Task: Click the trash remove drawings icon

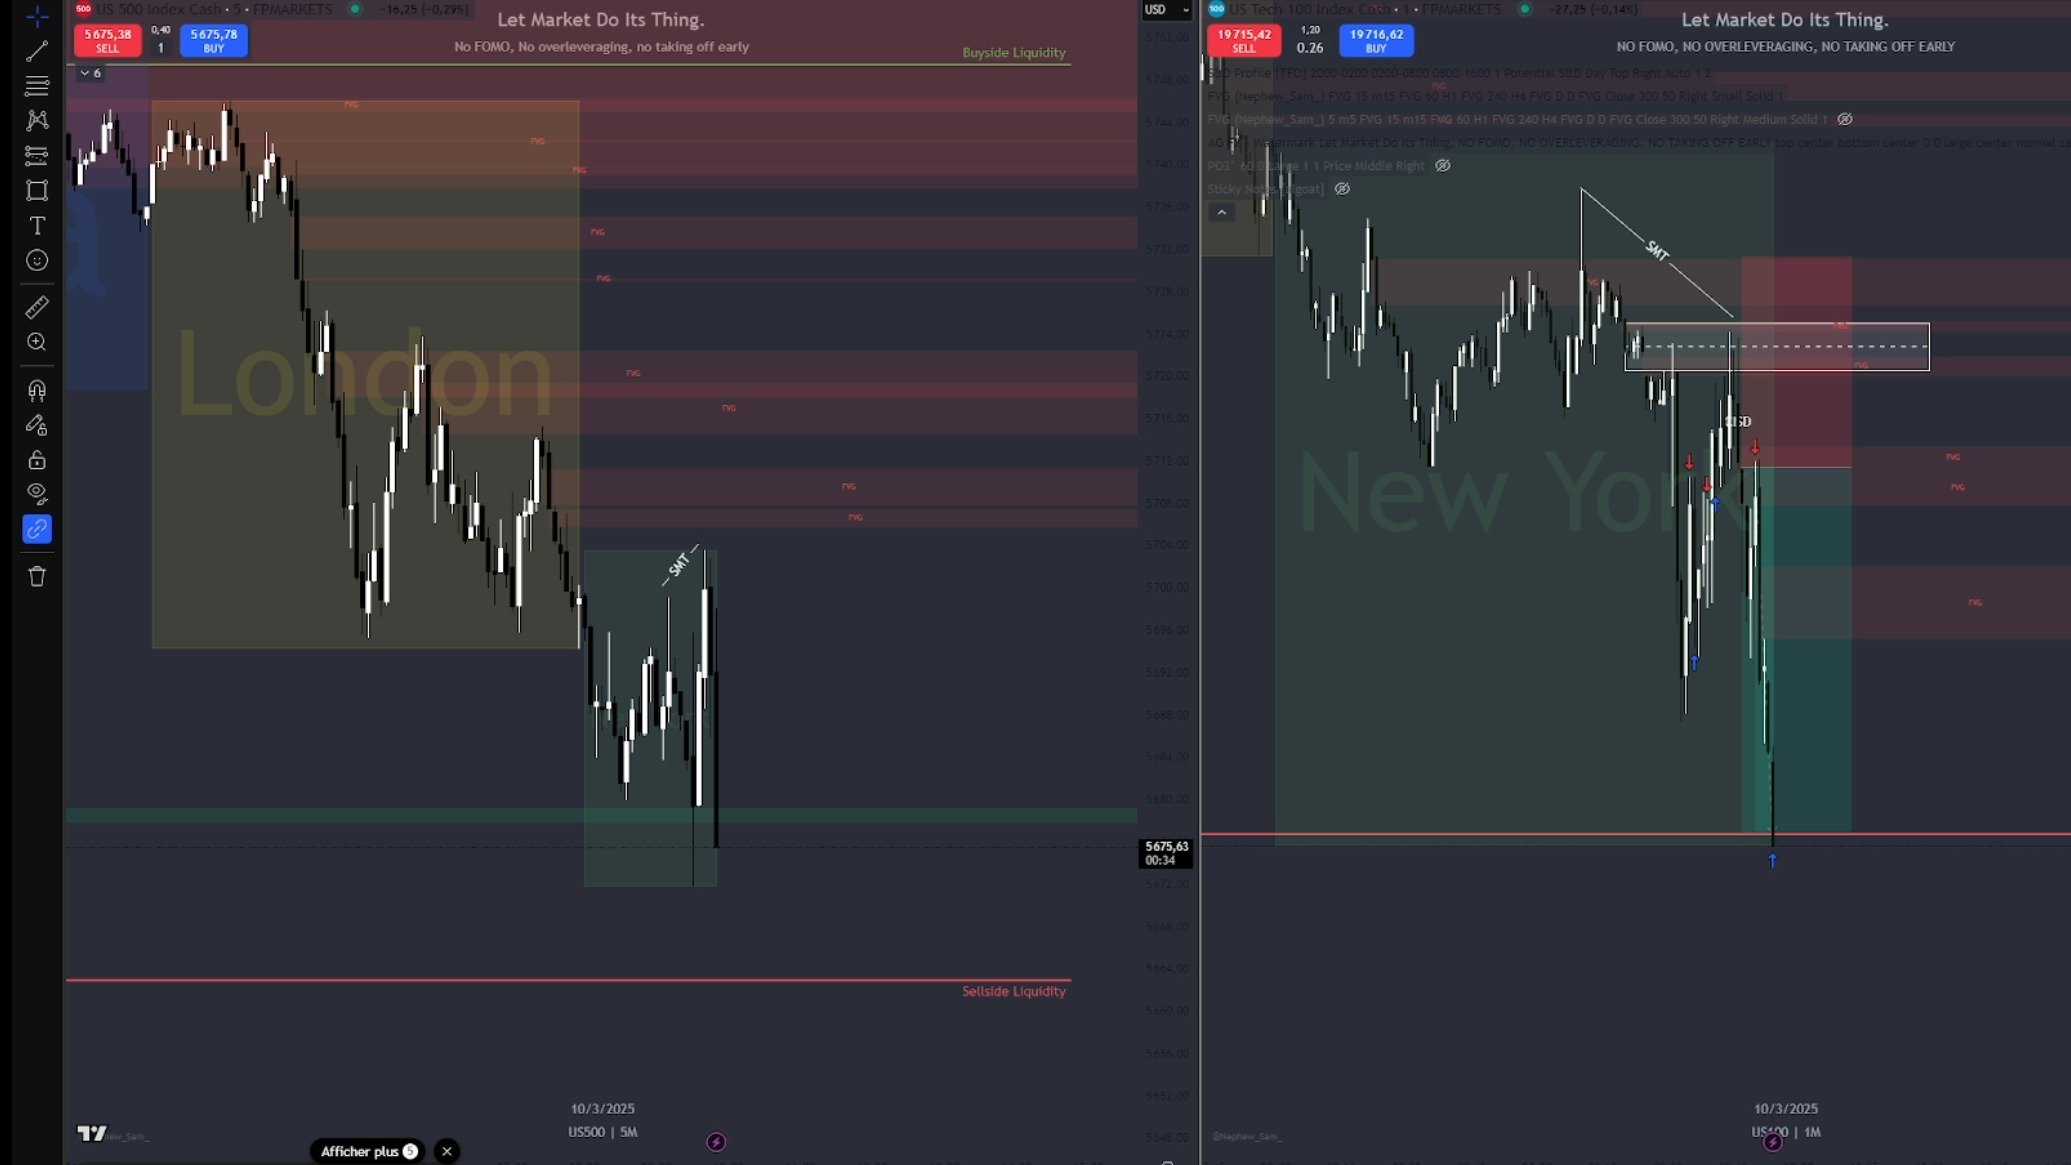Action: point(37,576)
